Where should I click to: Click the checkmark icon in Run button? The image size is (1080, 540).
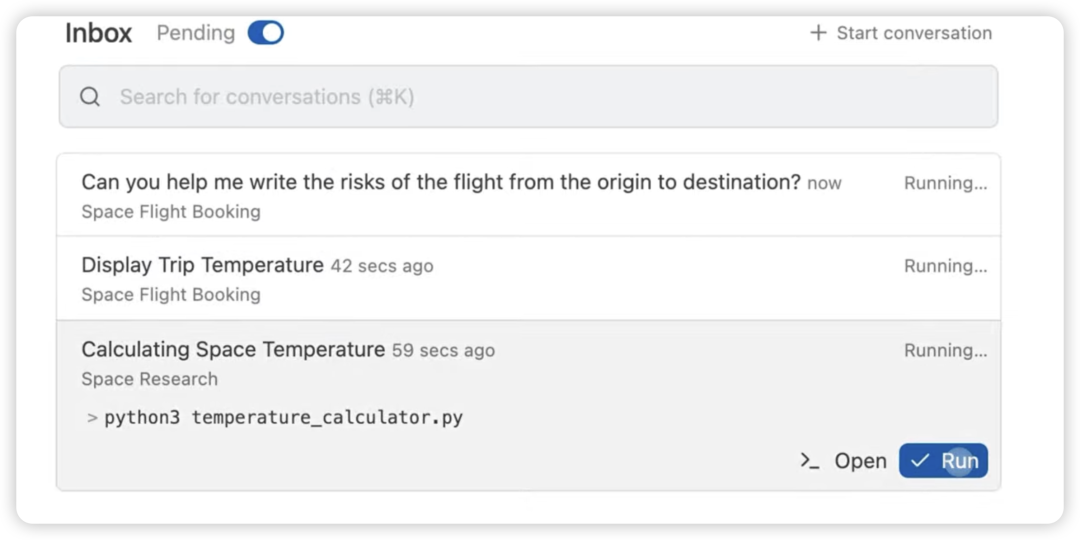(x=920, y=461)
